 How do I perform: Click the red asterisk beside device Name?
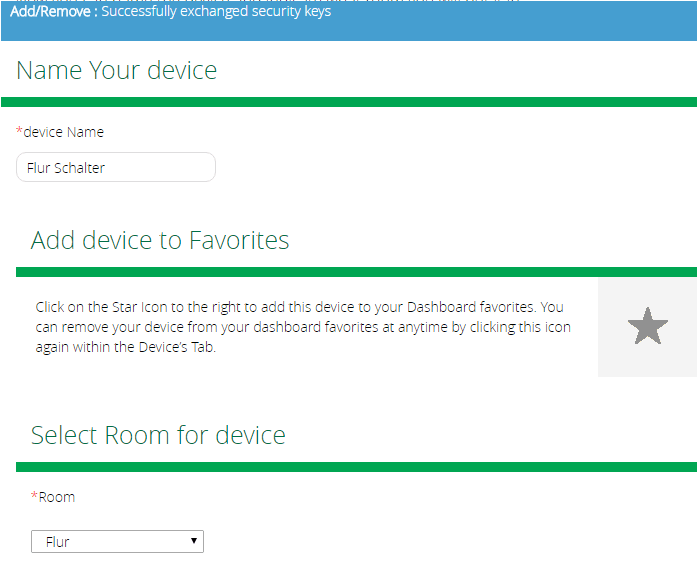[x=19, y=131]
